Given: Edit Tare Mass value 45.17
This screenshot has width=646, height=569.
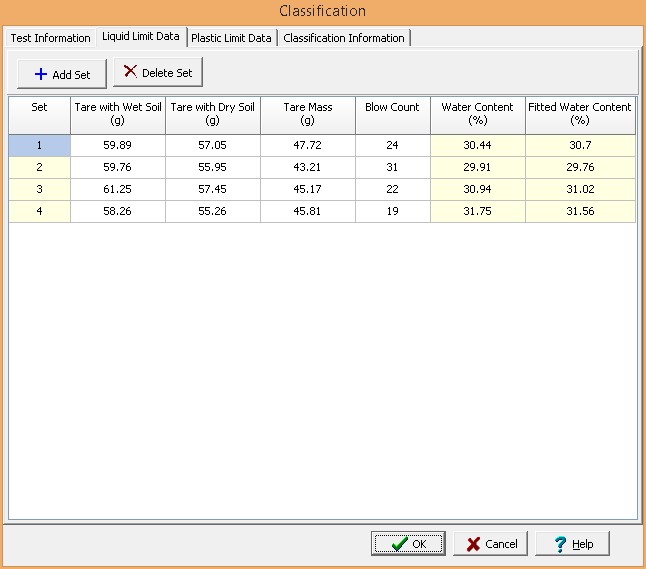Looking at the screenshot, I should (307, 190).
